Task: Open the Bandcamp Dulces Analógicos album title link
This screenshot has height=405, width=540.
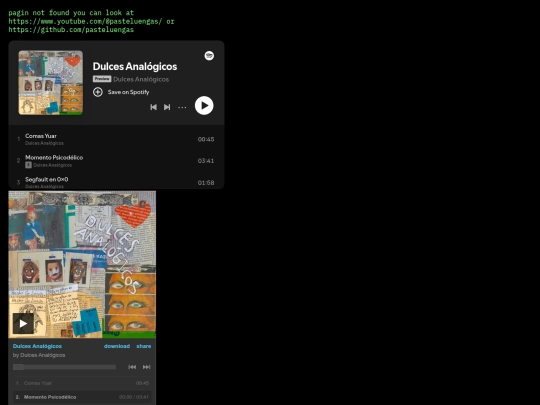Action: tap(37, 346)
